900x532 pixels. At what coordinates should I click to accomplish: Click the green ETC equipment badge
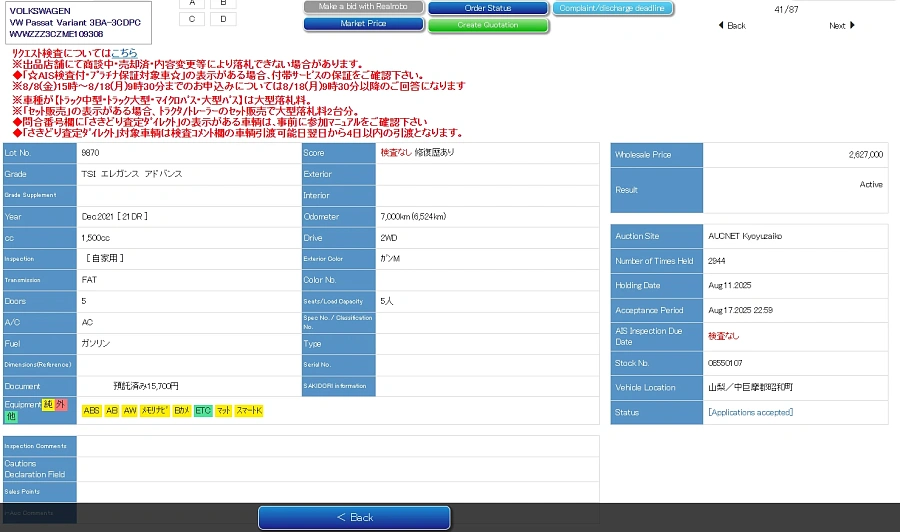[x=203, y=411]
